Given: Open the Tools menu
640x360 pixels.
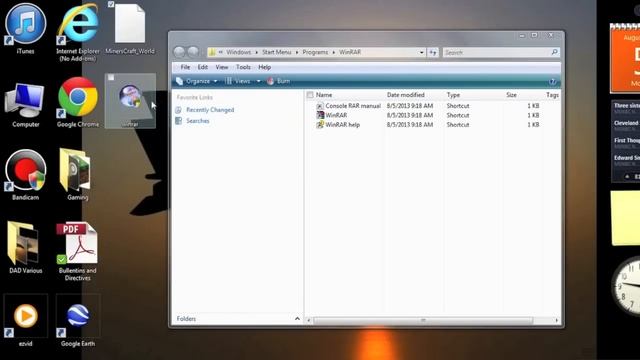Looking at the screenshot, I should pyautogui.click(x=243, y=67).
